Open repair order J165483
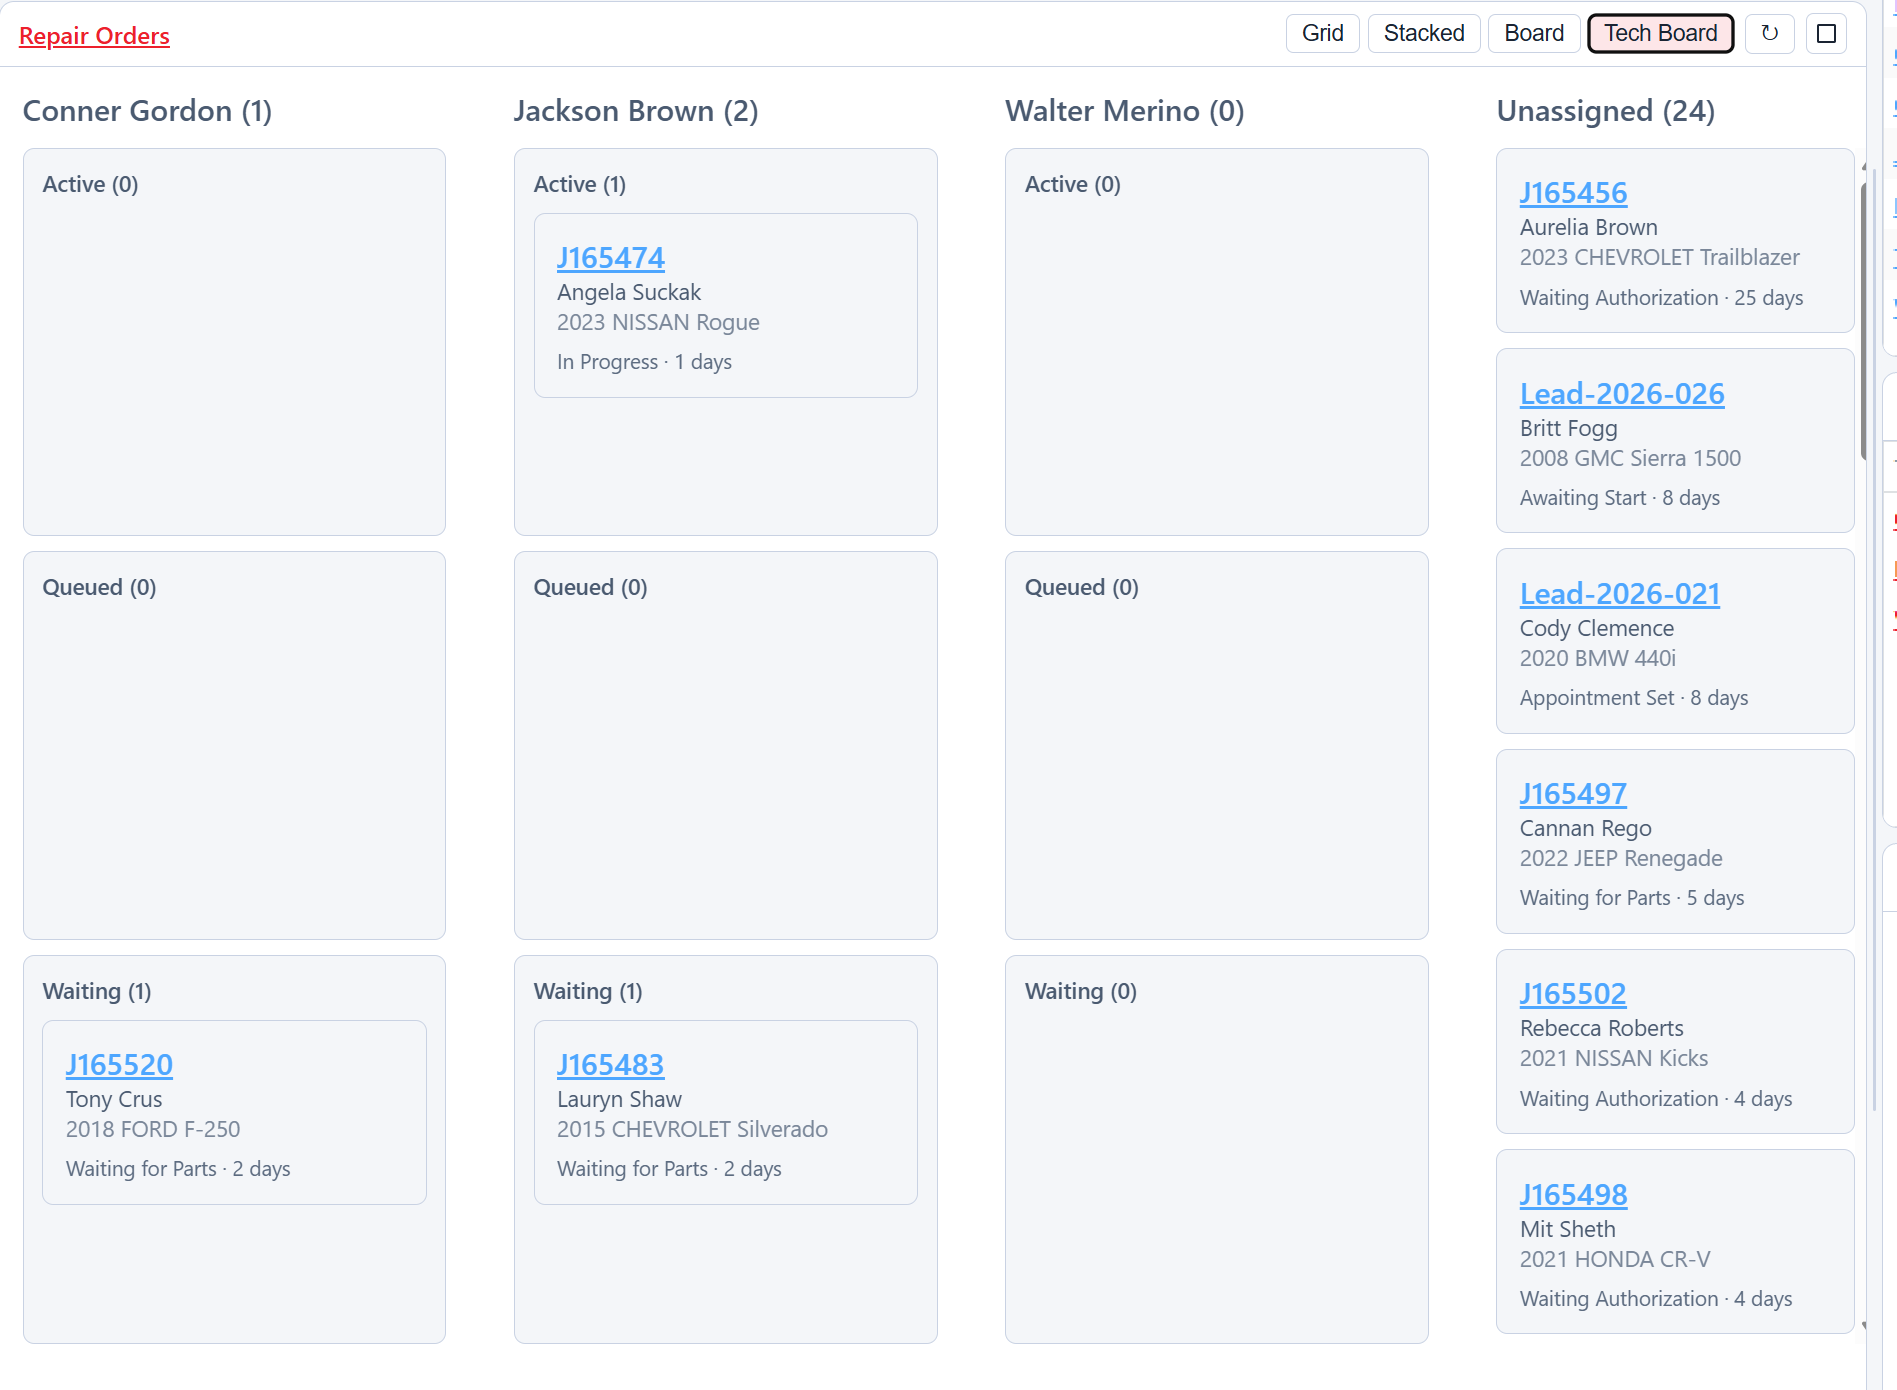This screenshot has width=1897, height=1390. tap(610, 1065)
